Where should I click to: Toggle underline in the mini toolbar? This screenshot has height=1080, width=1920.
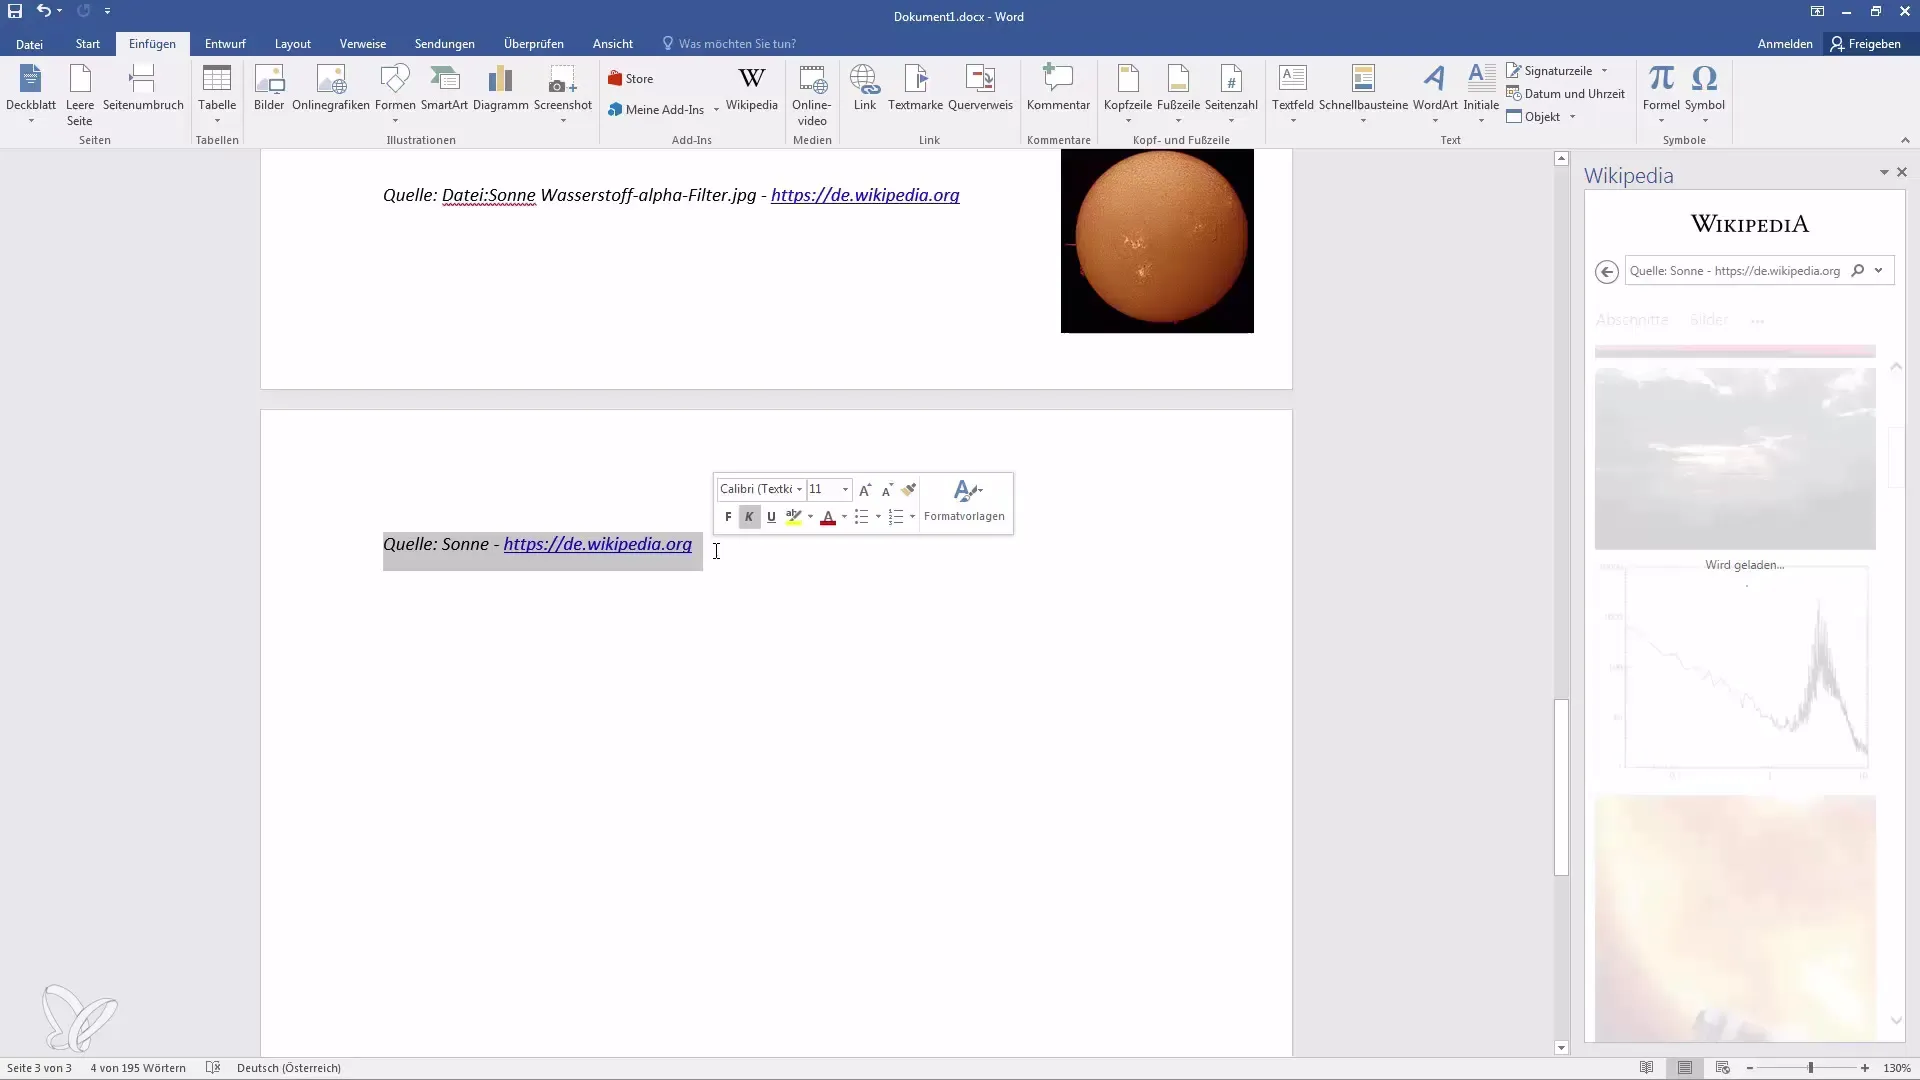click(771, 517)
